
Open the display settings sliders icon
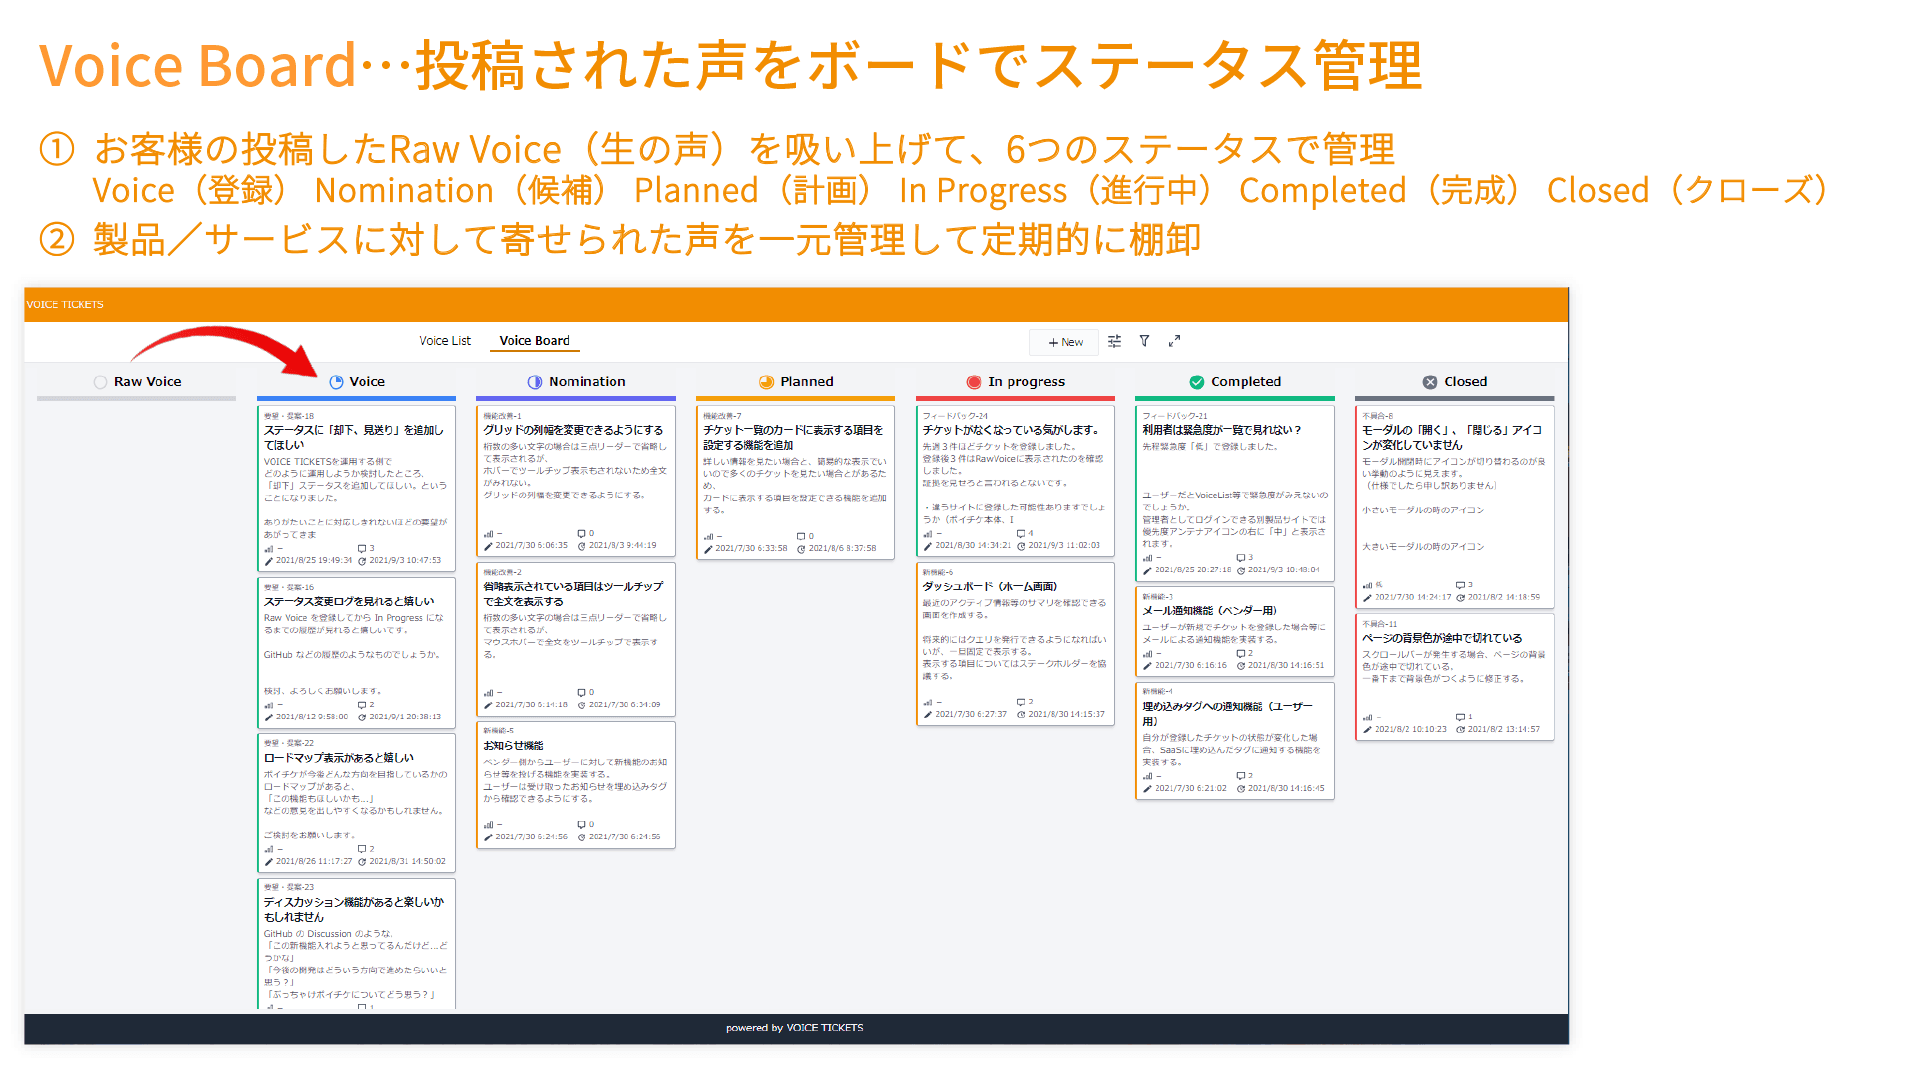pyautogui.click(x=1114, y=341)
